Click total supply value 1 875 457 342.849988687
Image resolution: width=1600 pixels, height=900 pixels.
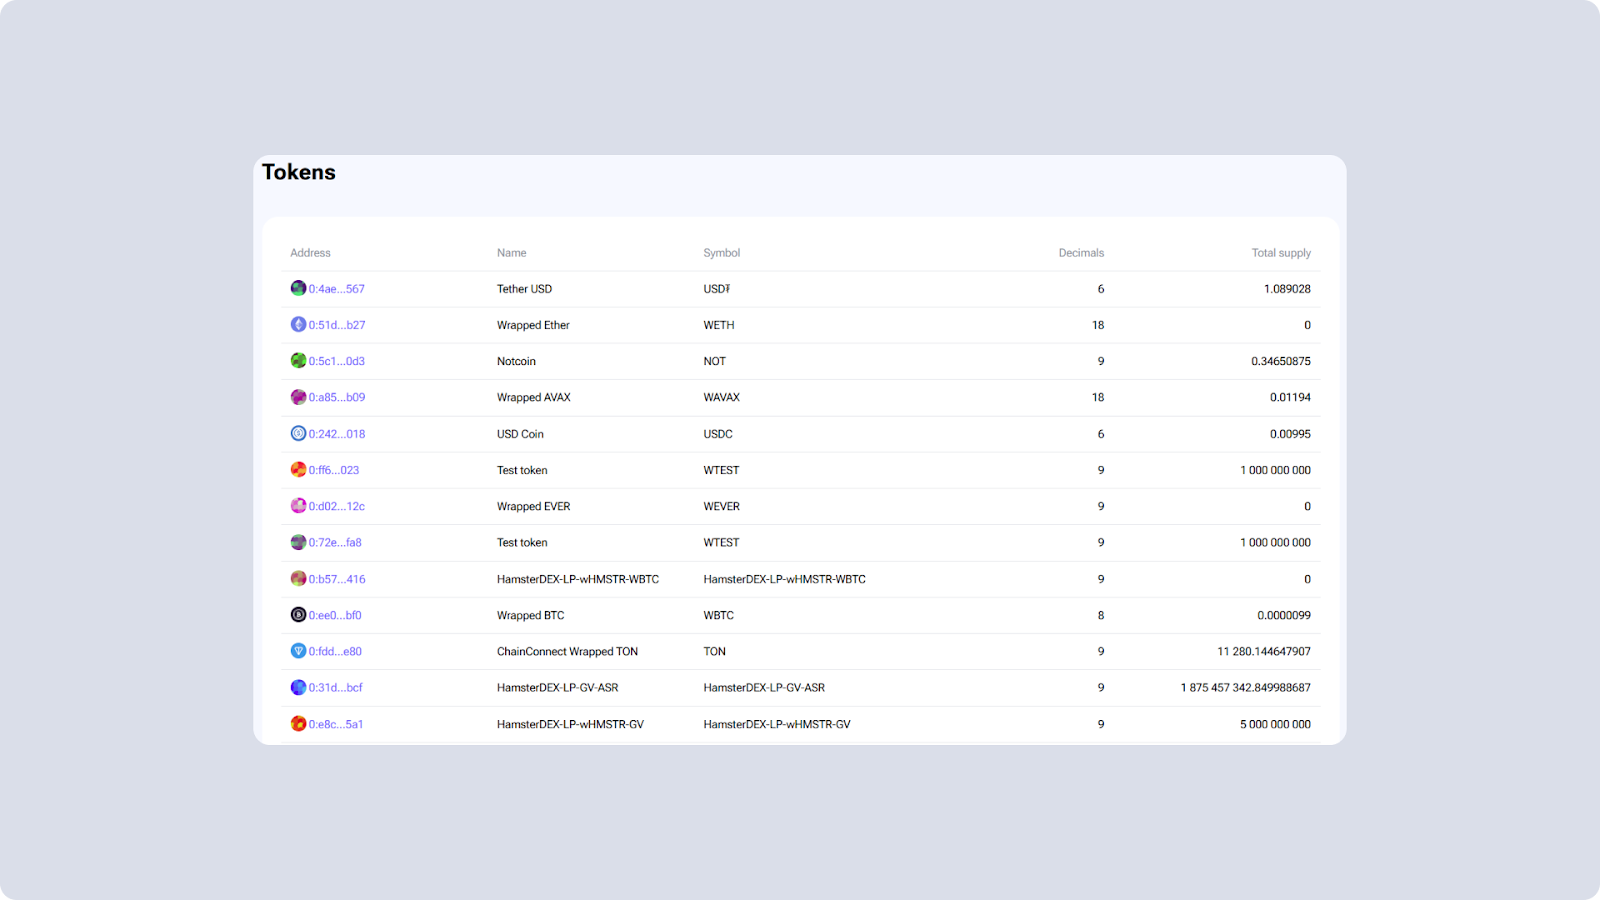point(1246,687)
